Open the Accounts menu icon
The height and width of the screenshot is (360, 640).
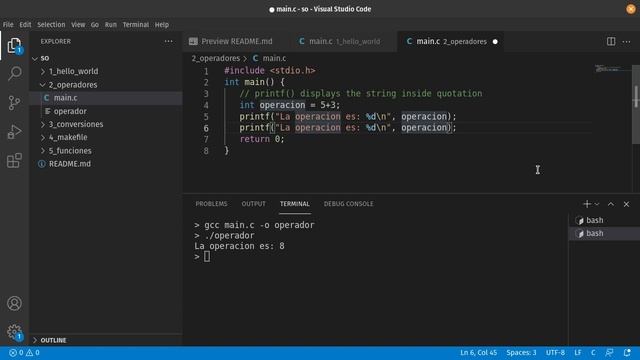14,303
